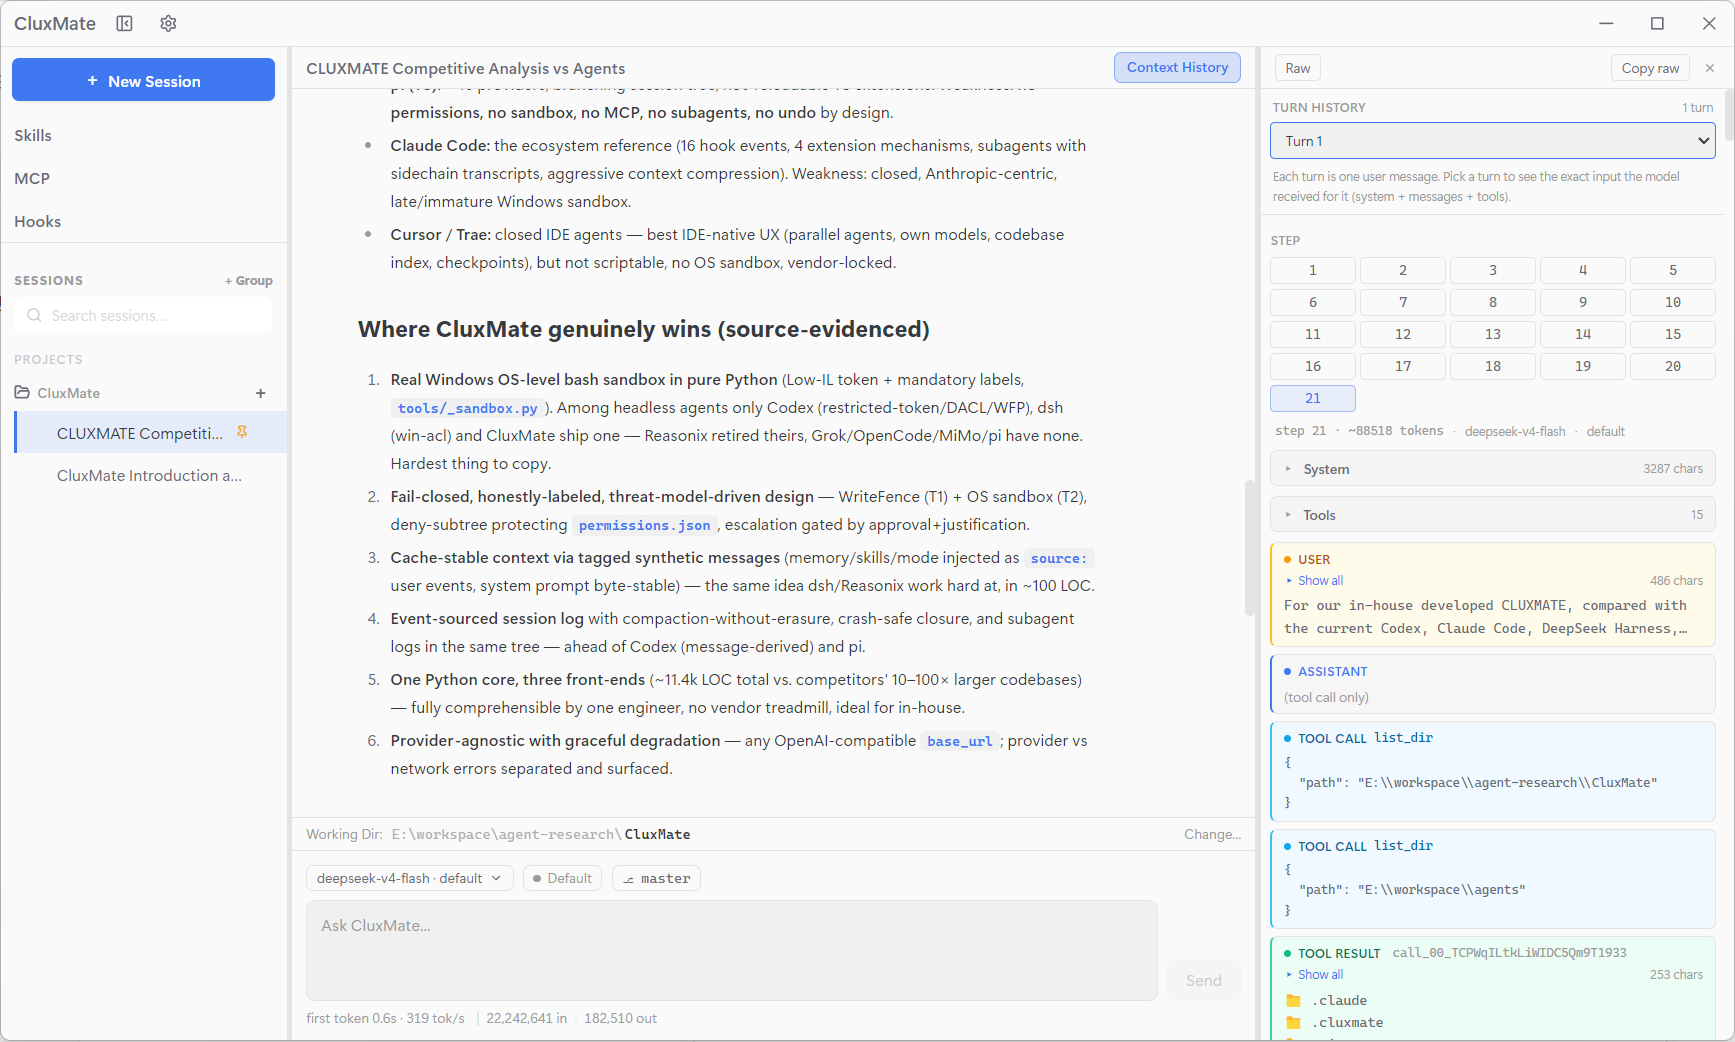
Task: Click the TOOL CALL block with E:\\workspace\\agents path
Action: (1493, 878)
